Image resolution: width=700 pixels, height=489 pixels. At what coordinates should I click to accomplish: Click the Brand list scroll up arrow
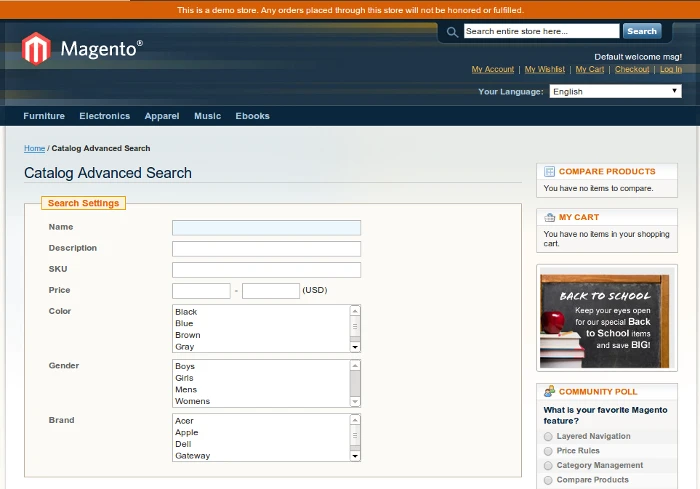coord(355,420)
